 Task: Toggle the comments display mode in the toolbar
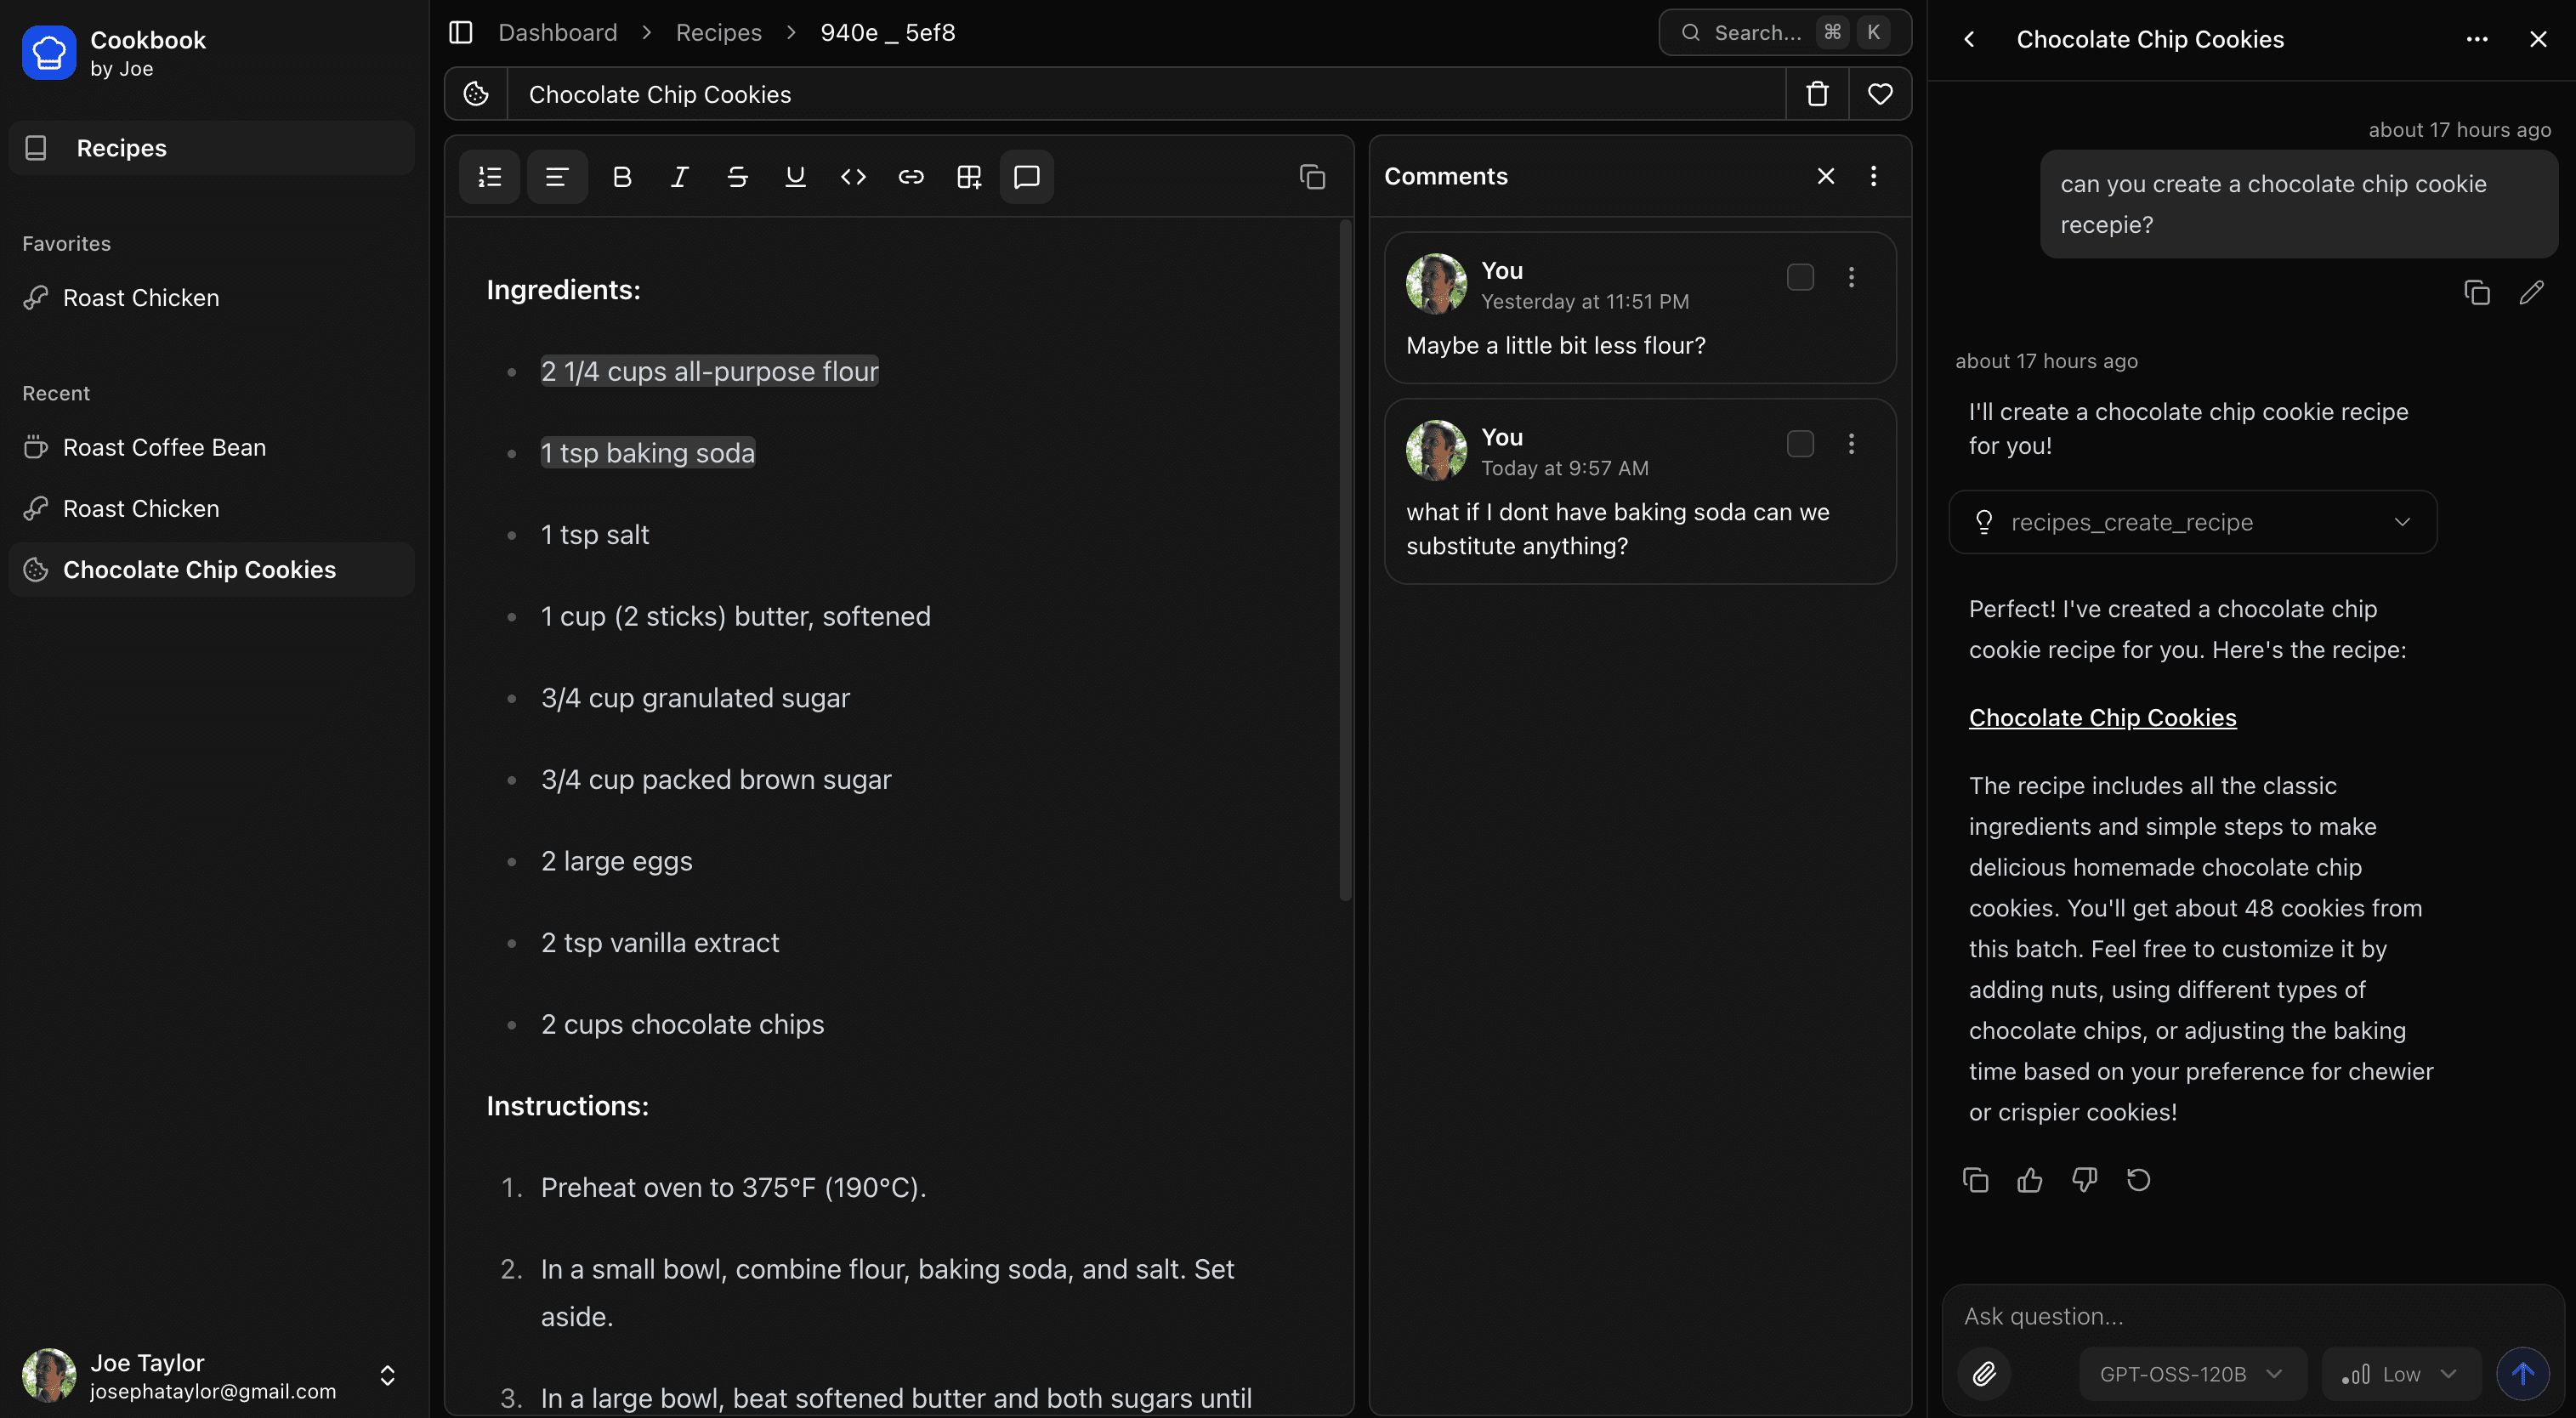click(1027, 177)
